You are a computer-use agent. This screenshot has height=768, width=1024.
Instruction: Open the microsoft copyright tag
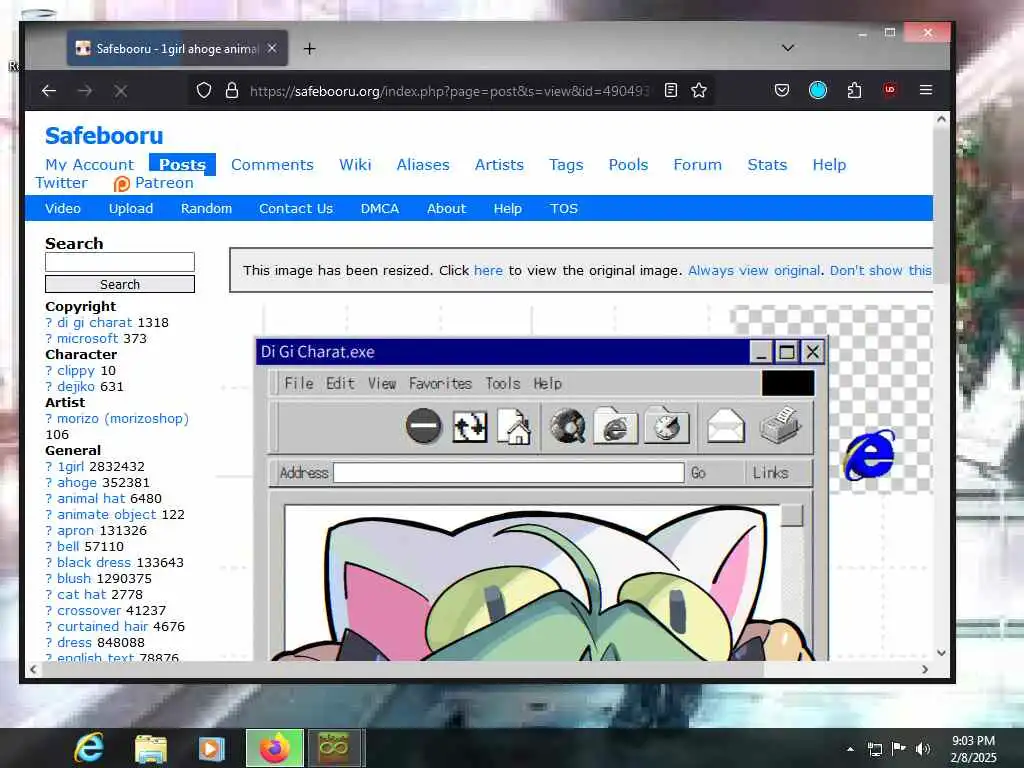click(88, 338)
